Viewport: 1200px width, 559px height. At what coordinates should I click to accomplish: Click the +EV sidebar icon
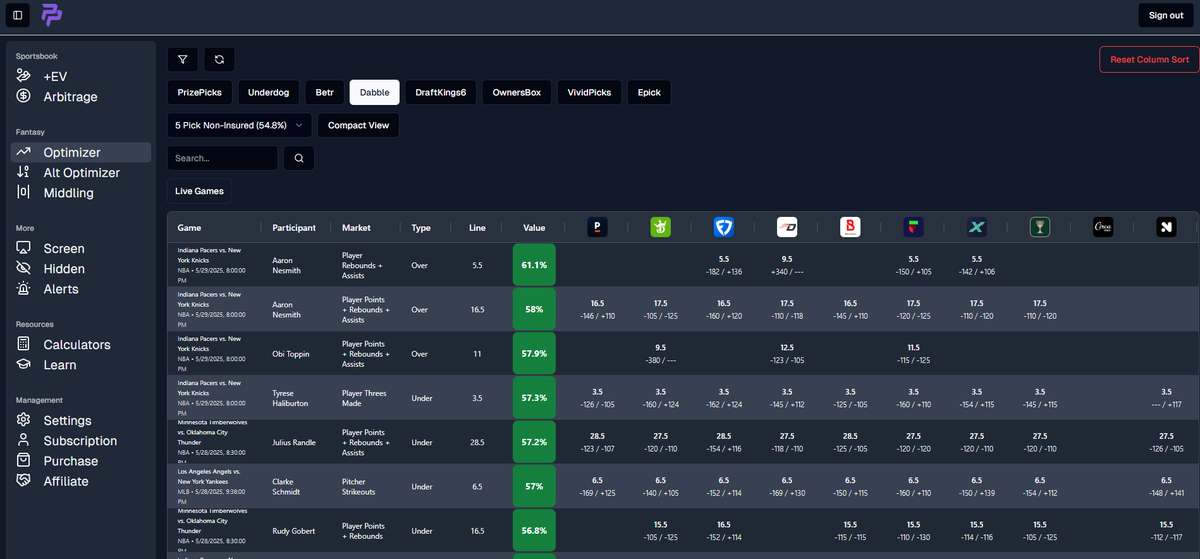click(23, 76)
